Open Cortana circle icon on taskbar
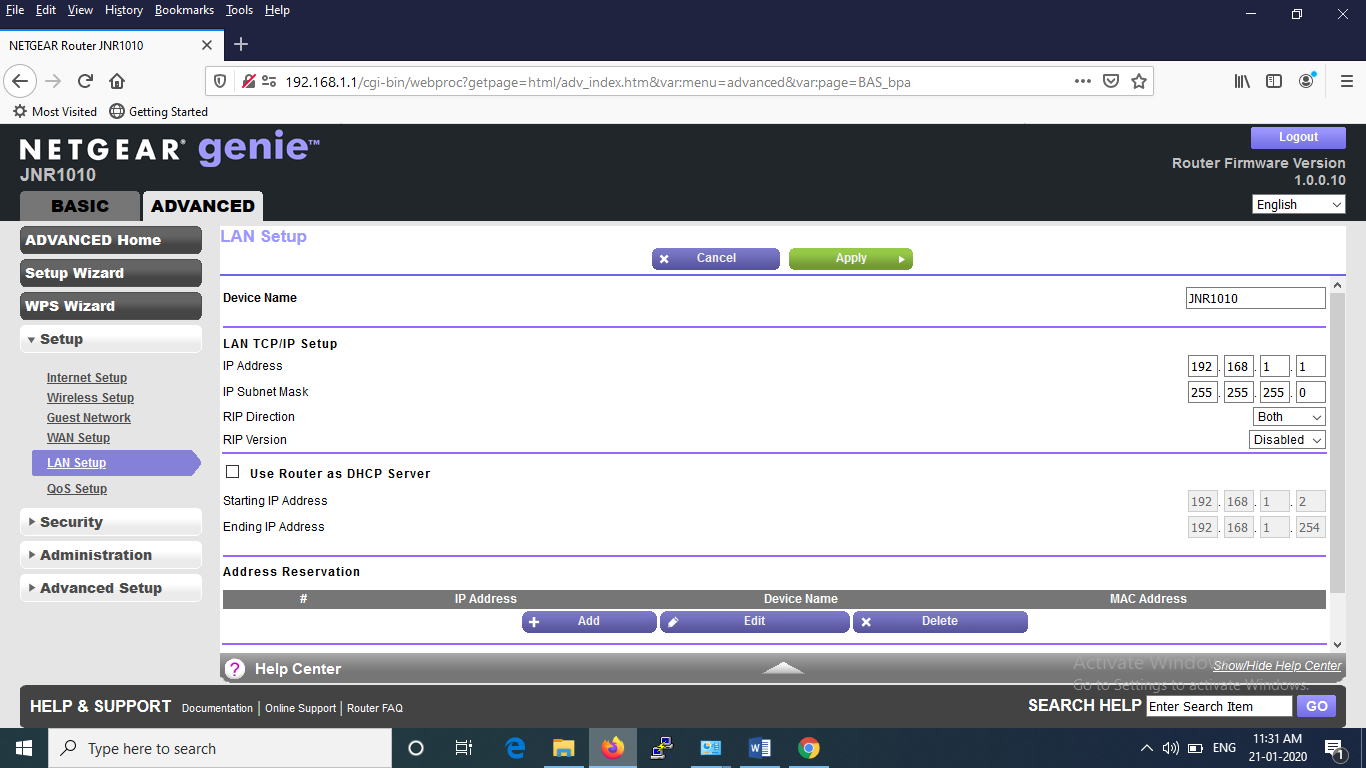 (416, 748)
